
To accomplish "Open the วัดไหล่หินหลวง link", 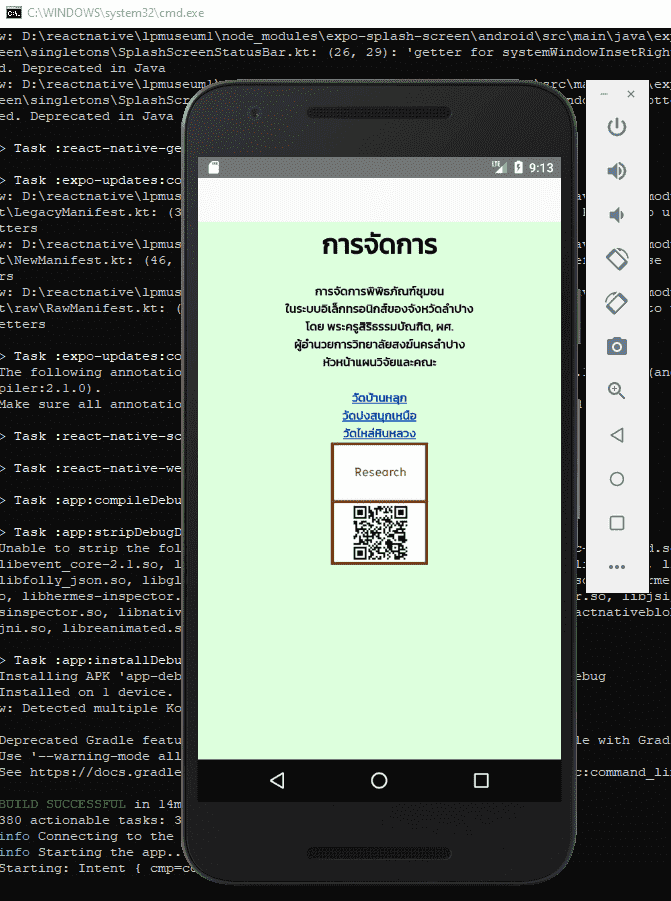I will pos(379,433).
